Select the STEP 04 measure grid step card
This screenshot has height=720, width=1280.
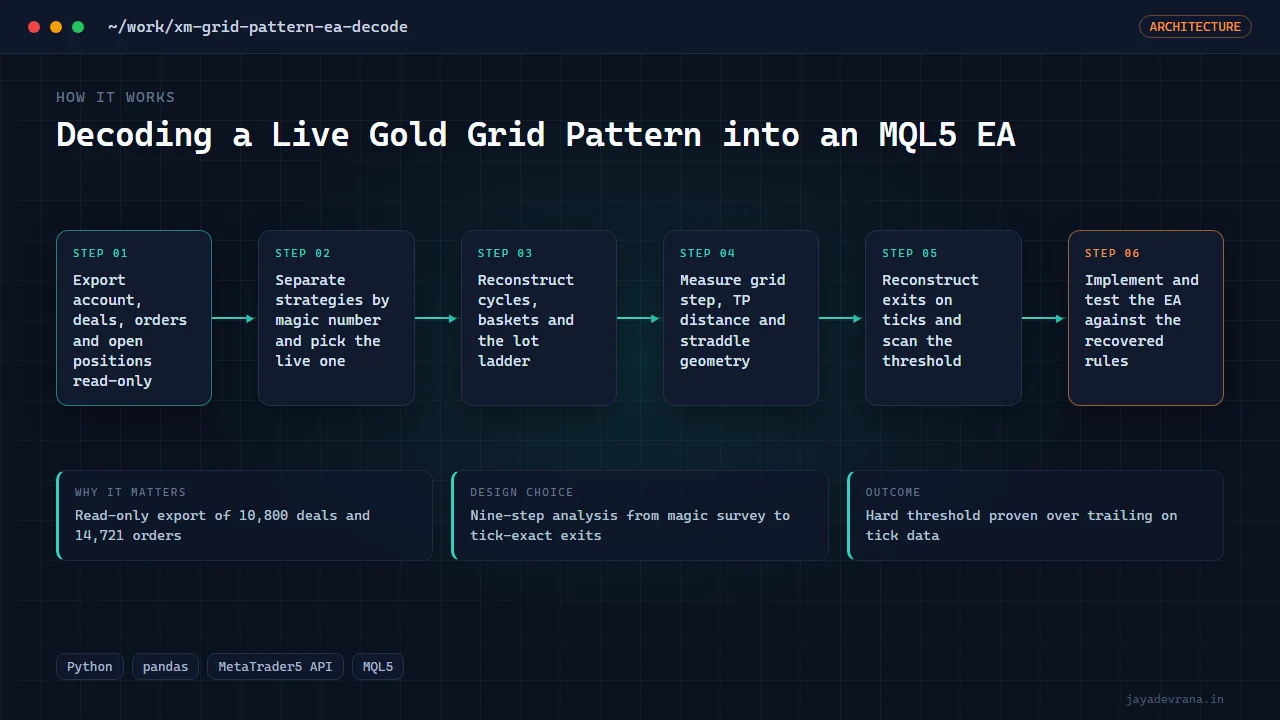click(x=741, y=318)
